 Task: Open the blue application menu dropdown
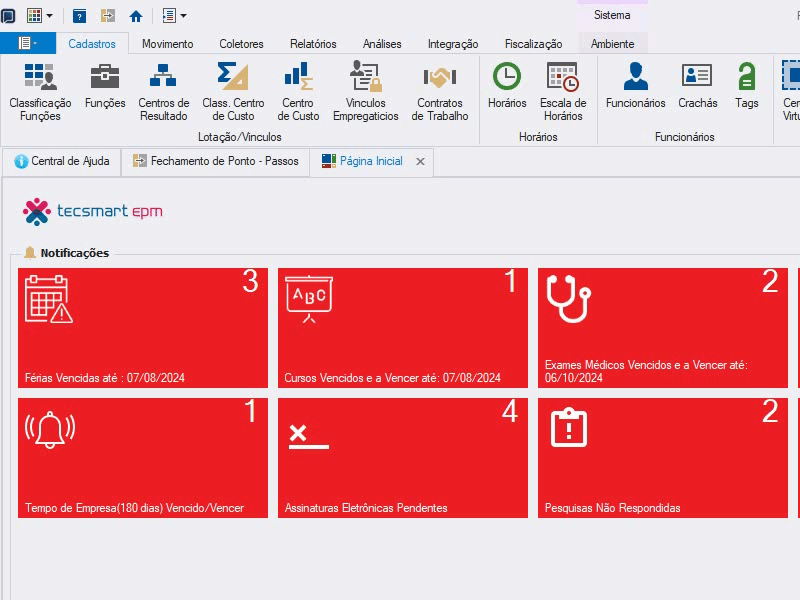pos(28,43)
